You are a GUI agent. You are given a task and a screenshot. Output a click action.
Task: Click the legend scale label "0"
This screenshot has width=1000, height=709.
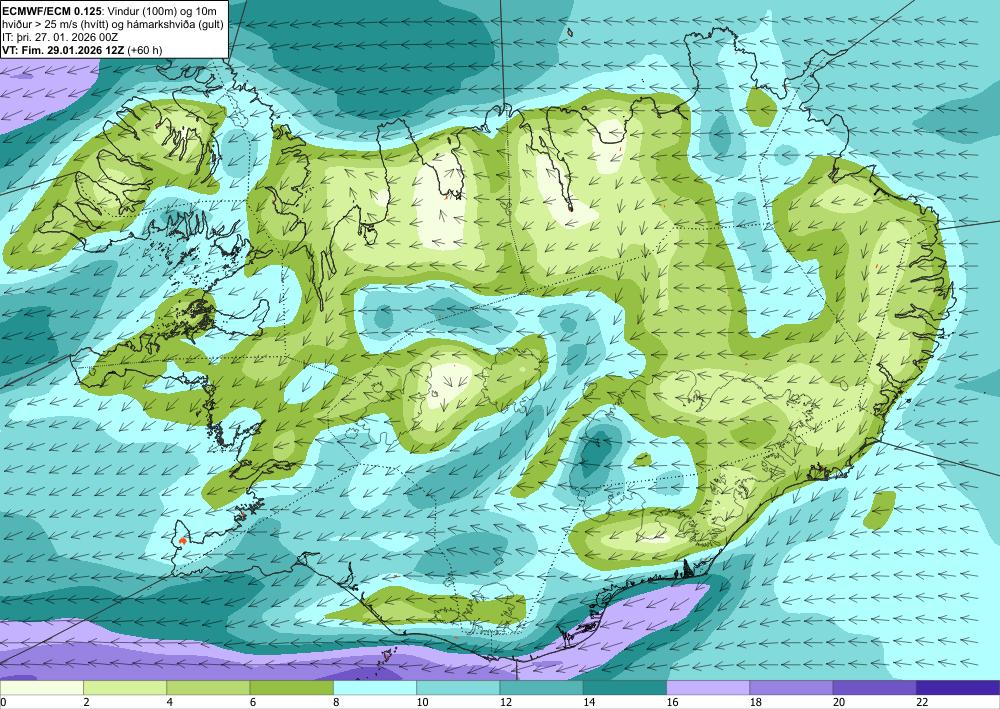[3, 703]
